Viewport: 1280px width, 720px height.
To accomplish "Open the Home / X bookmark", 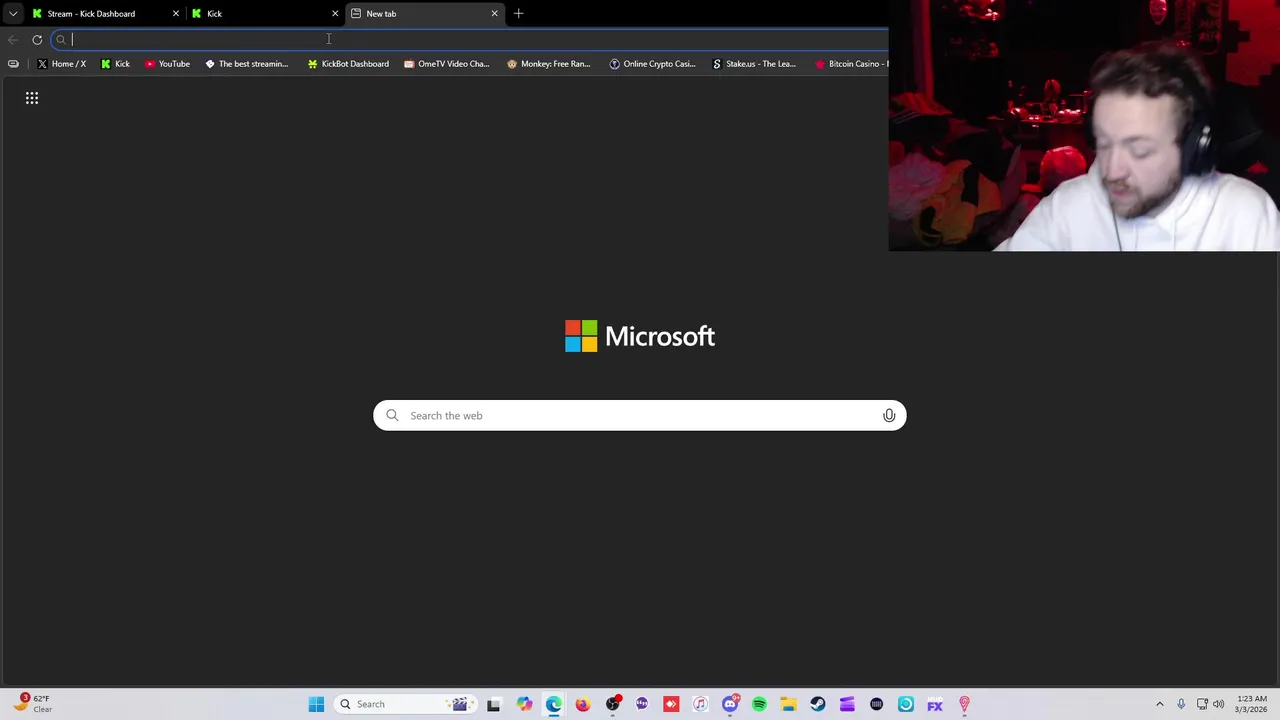I will click(x=61, y=64).
